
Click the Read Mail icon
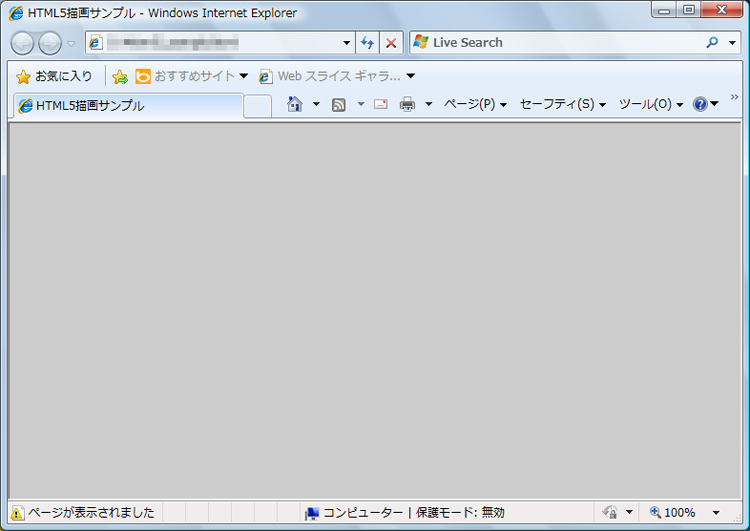(381, 104)
